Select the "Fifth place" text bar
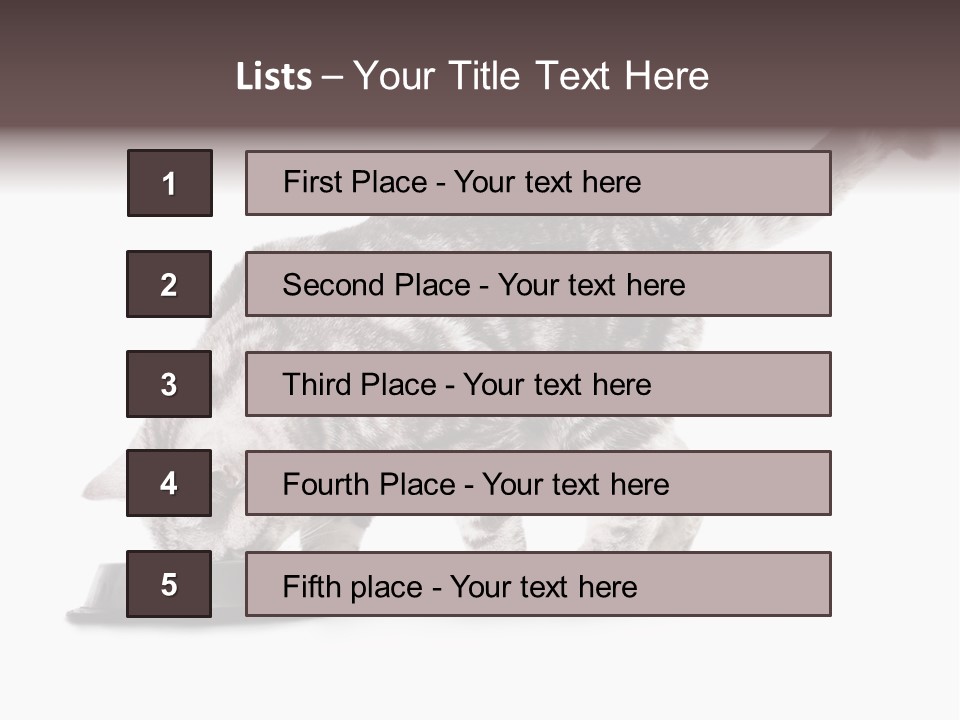960x720 pixels. [x=538, y=584]
